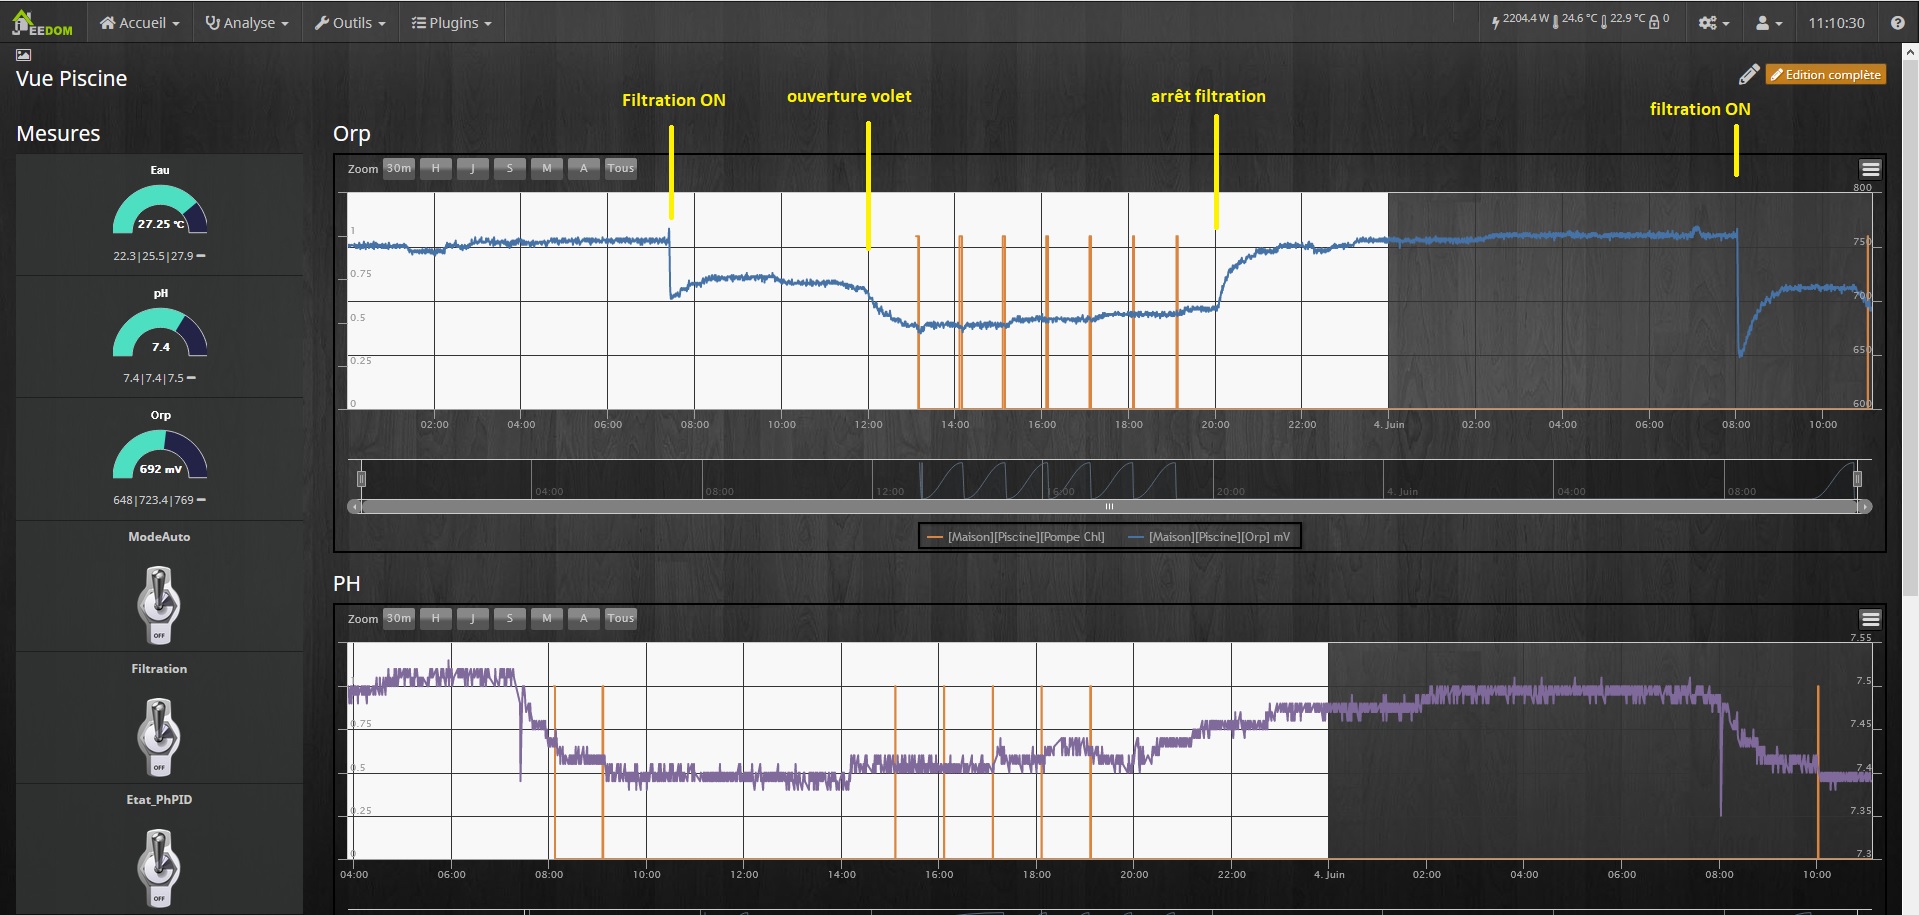Open the Plugins menu
1919x915 pixels.
pos(452,22)
